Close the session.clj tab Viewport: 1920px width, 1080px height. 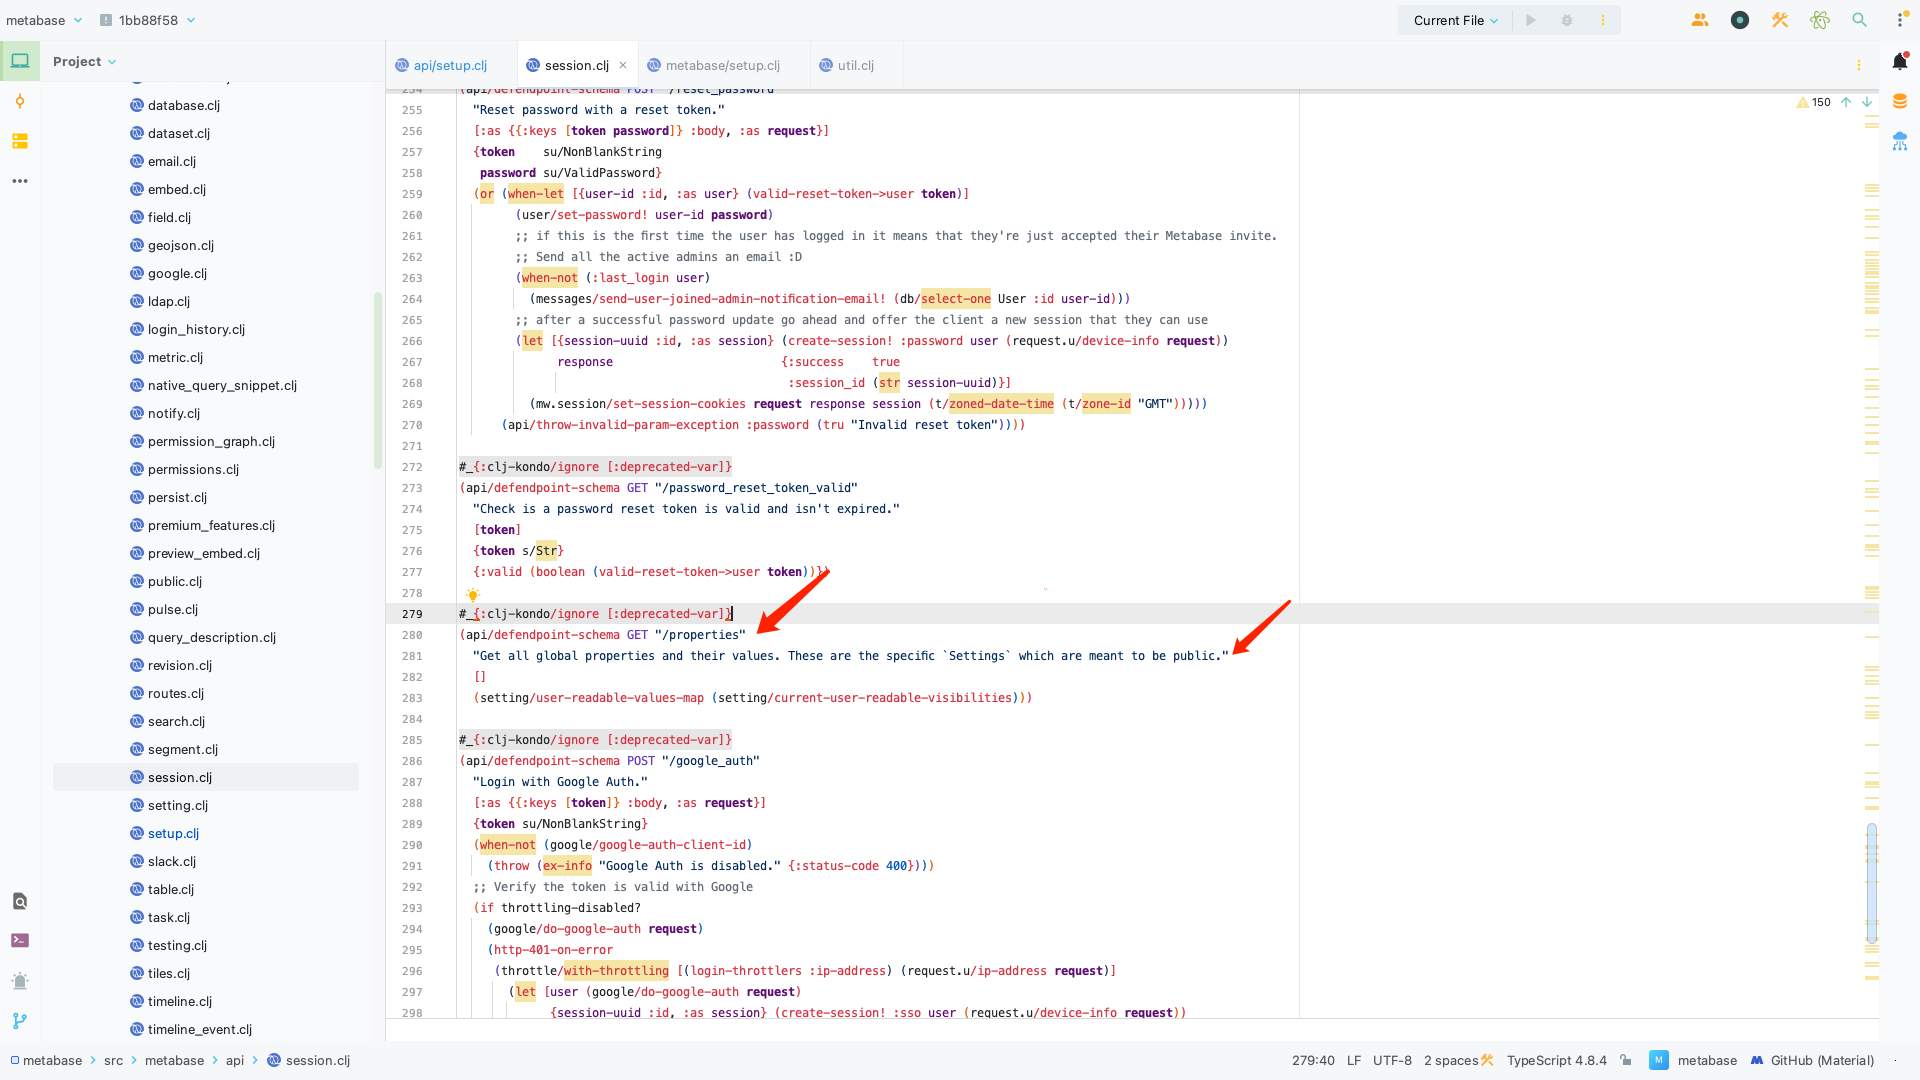point(623,65)
